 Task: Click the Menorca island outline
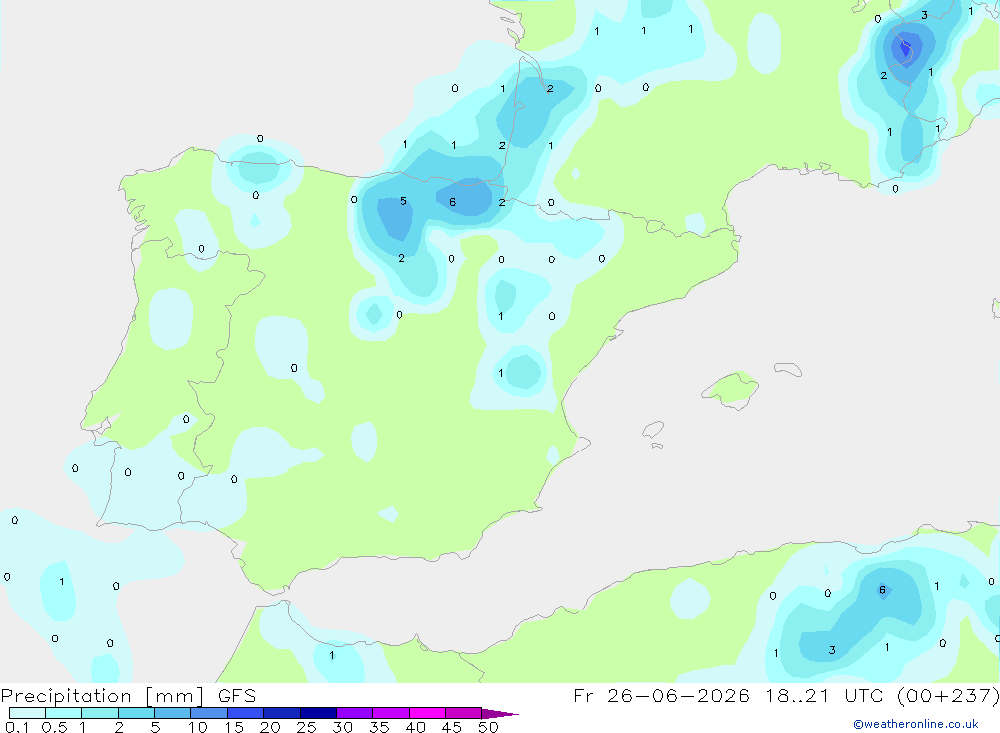pyautogui.click(x=788, y=369)
